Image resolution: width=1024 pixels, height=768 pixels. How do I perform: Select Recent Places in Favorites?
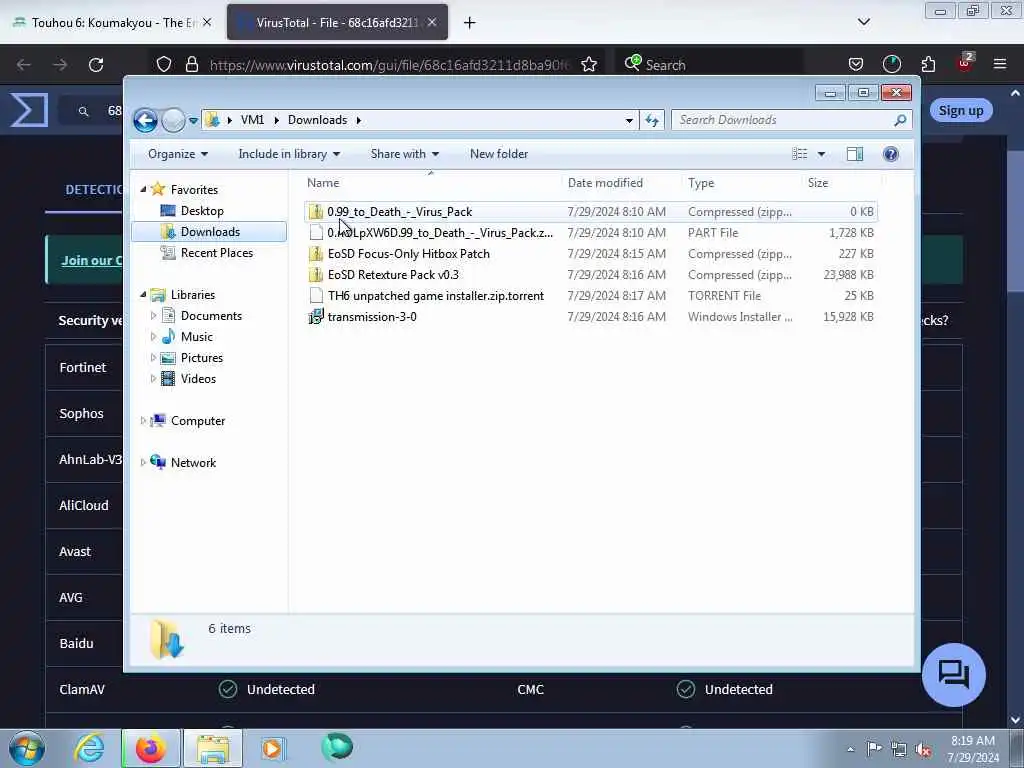(x=216, y=253)
